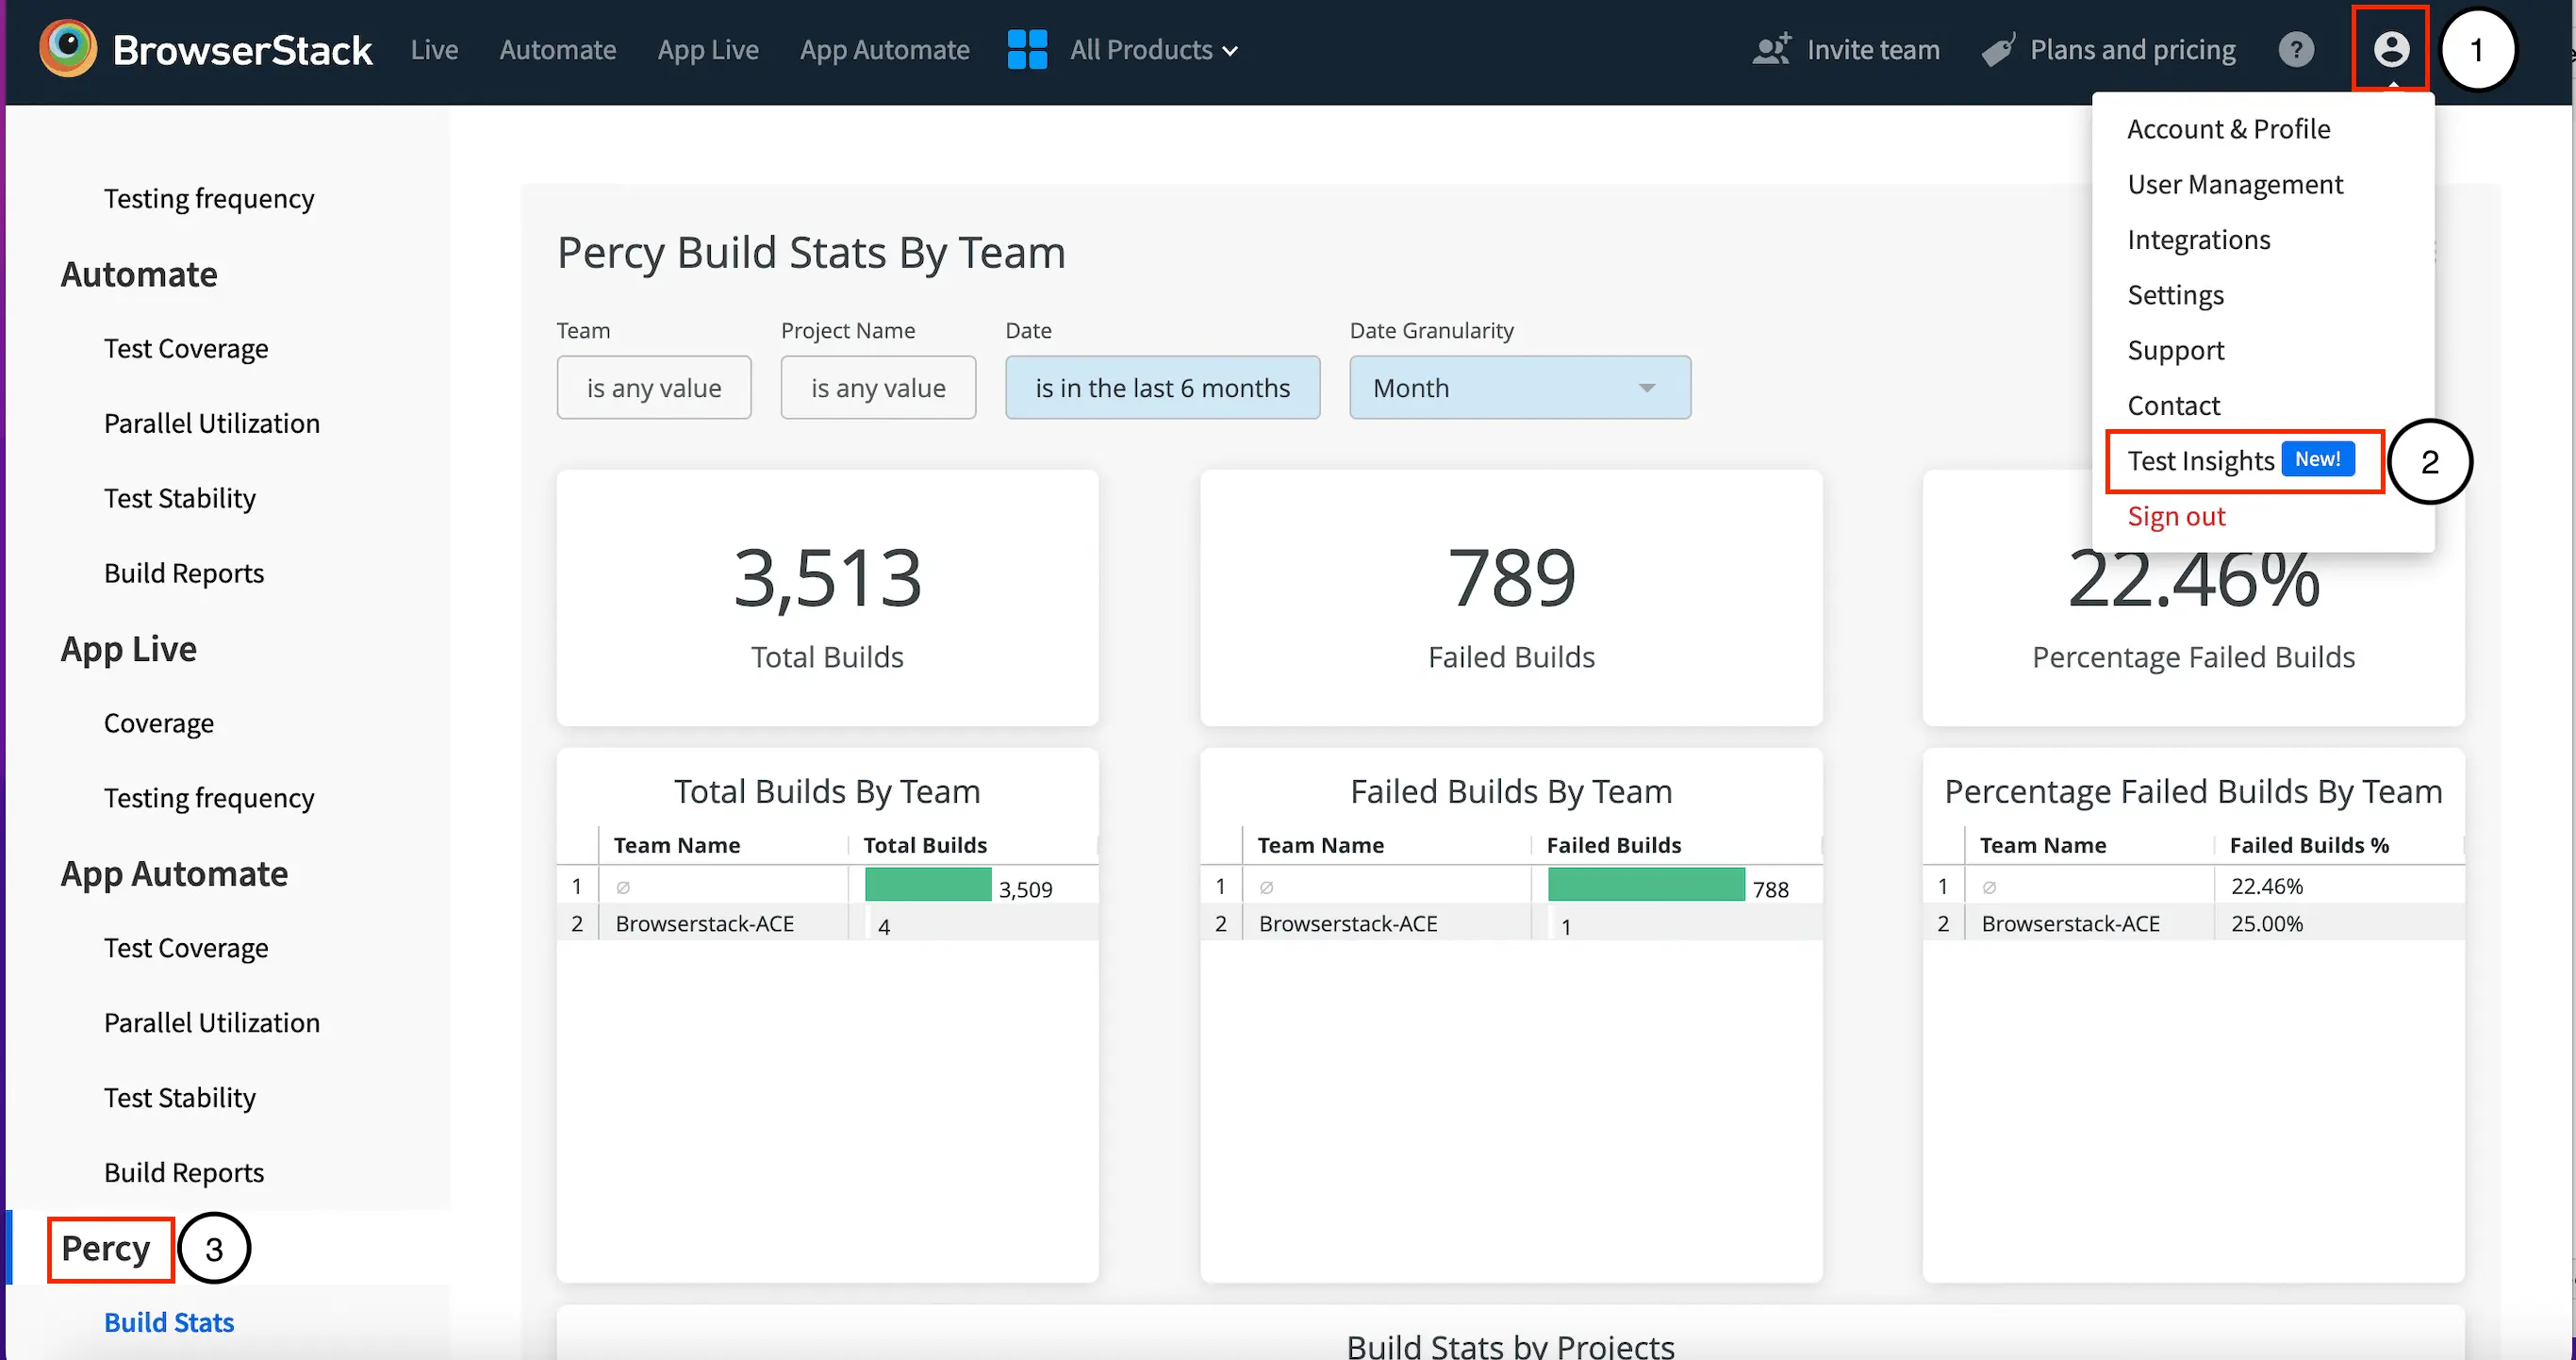The width and height of the screenshot is (2576, 1360).
Task: Open App Automate in top navigation
Action: point(884,50)
